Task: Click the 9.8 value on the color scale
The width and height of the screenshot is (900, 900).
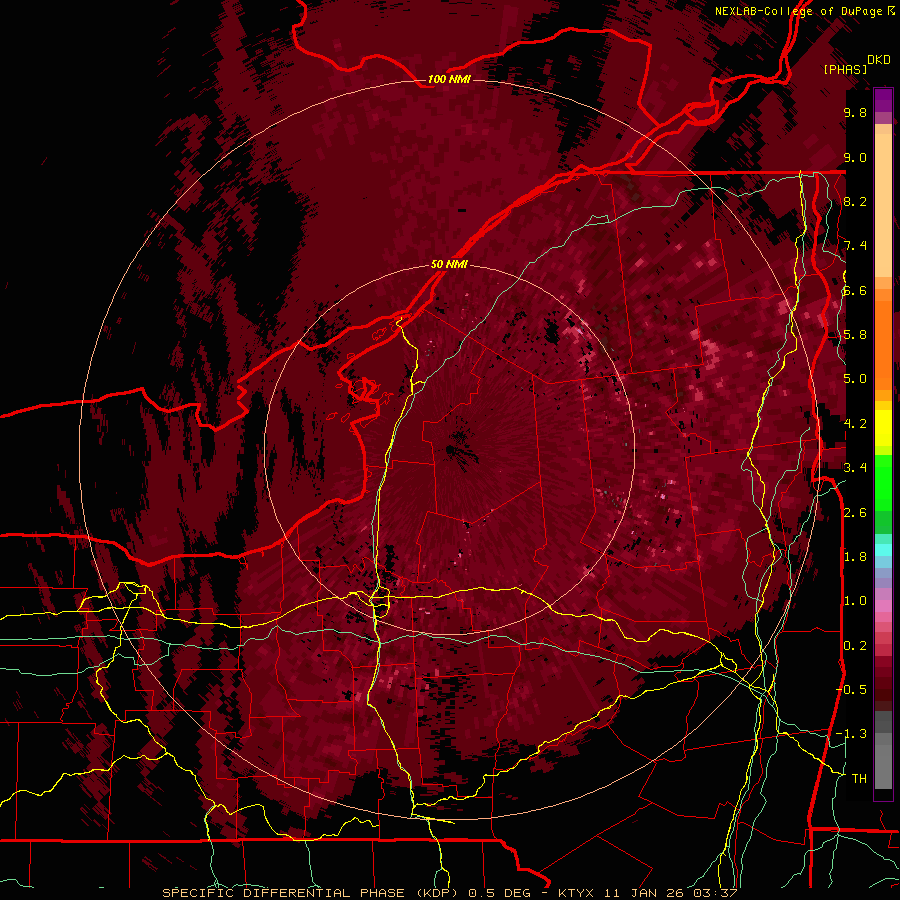Action: (855, 112)
